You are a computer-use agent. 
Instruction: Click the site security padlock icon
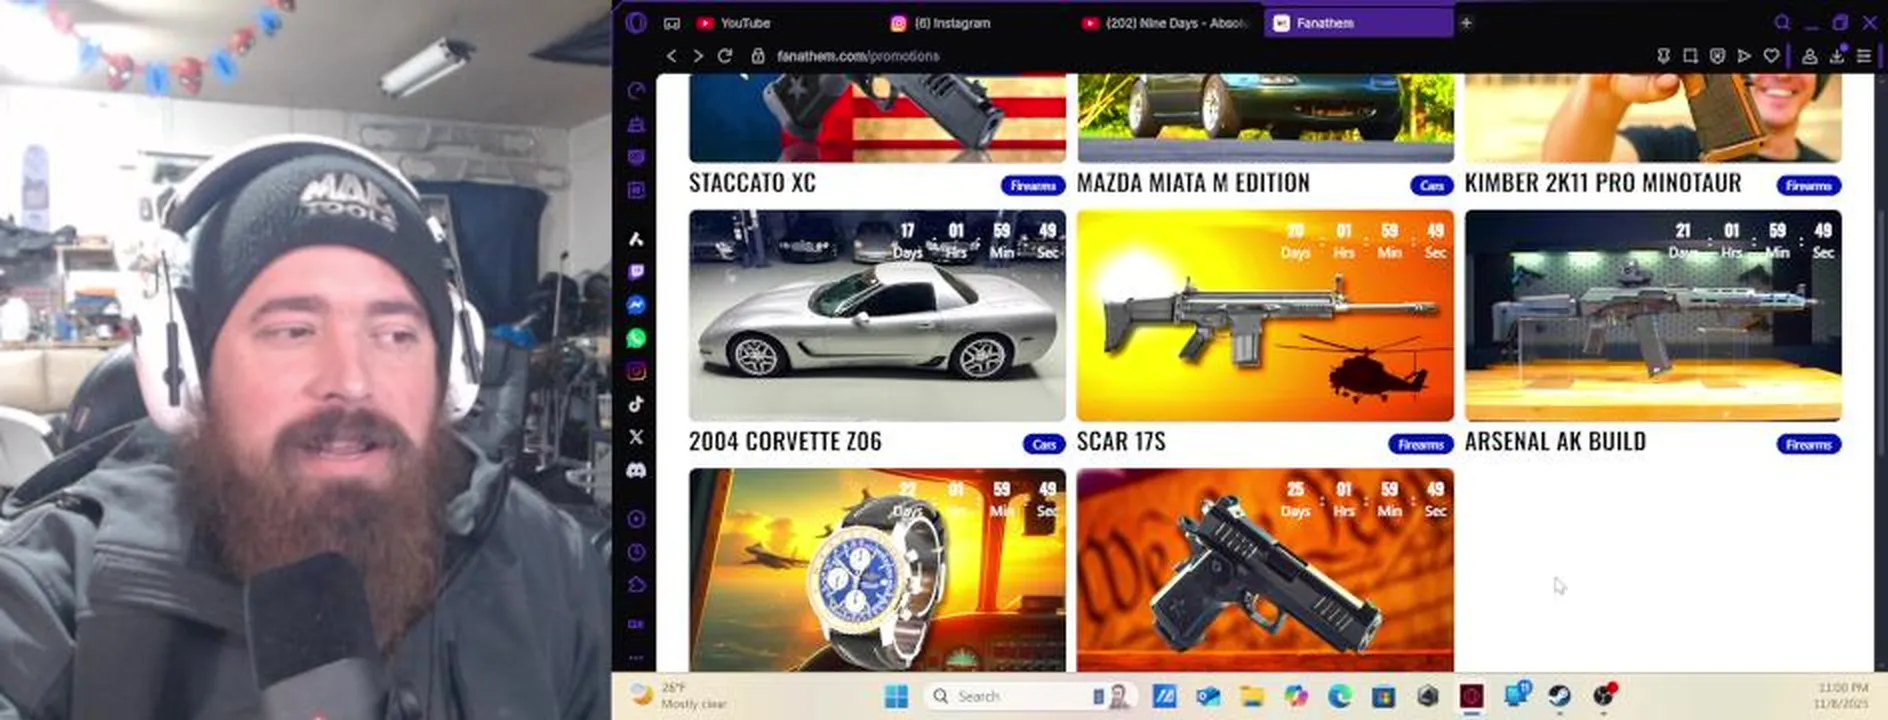coord(758,56)
